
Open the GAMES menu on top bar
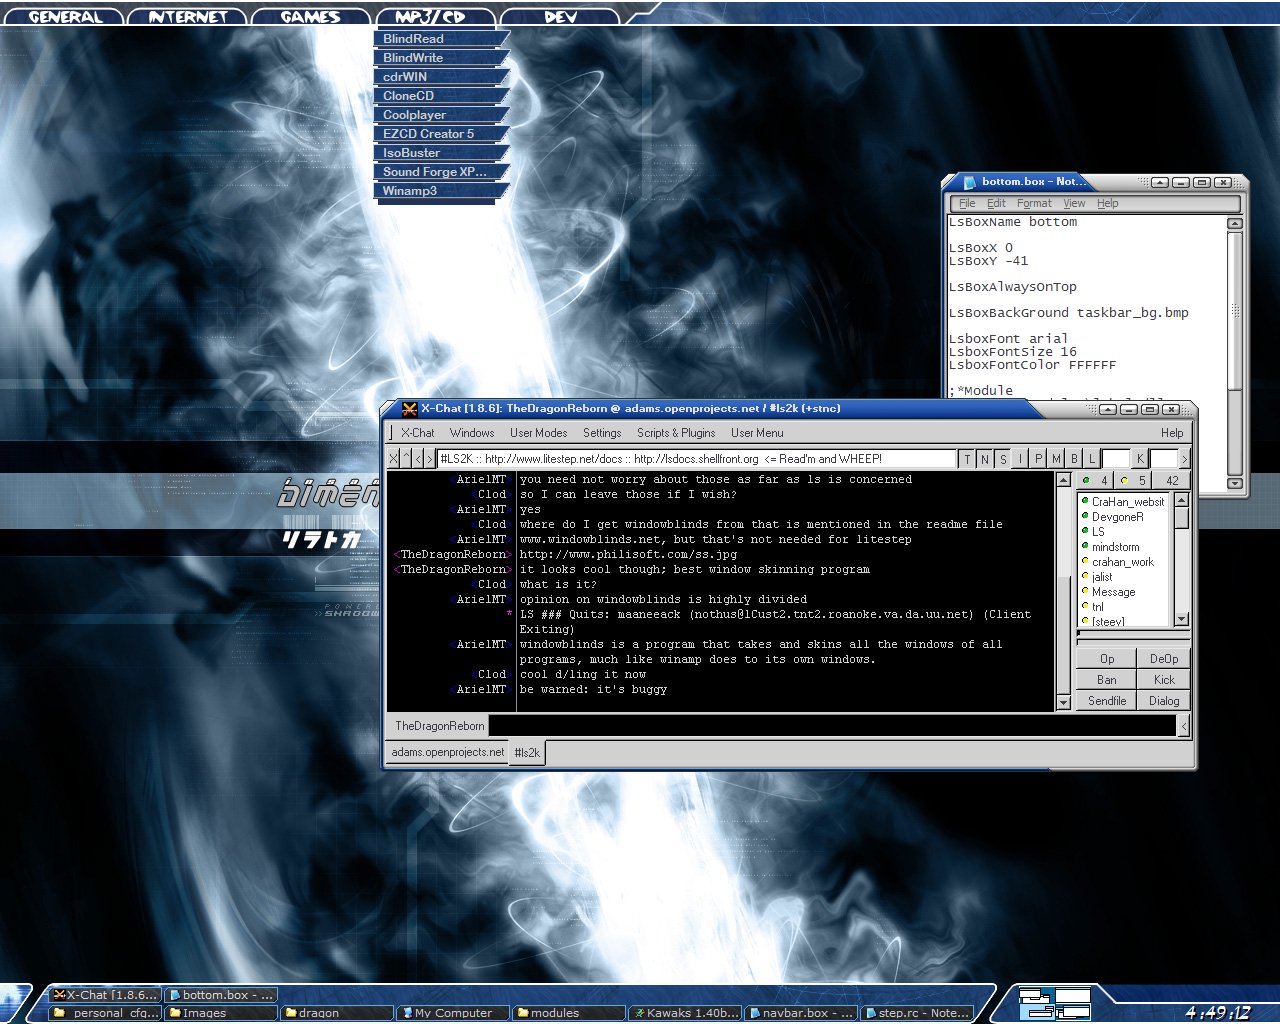pyautogui.click(x=310, y=17)
